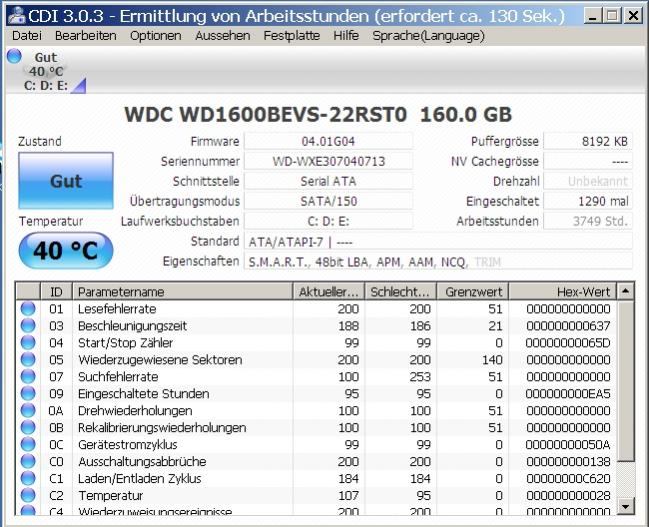The height and width of the screenshot is (527, 649).
Task: Click the large Gut health status button
Action: point(66,181)
